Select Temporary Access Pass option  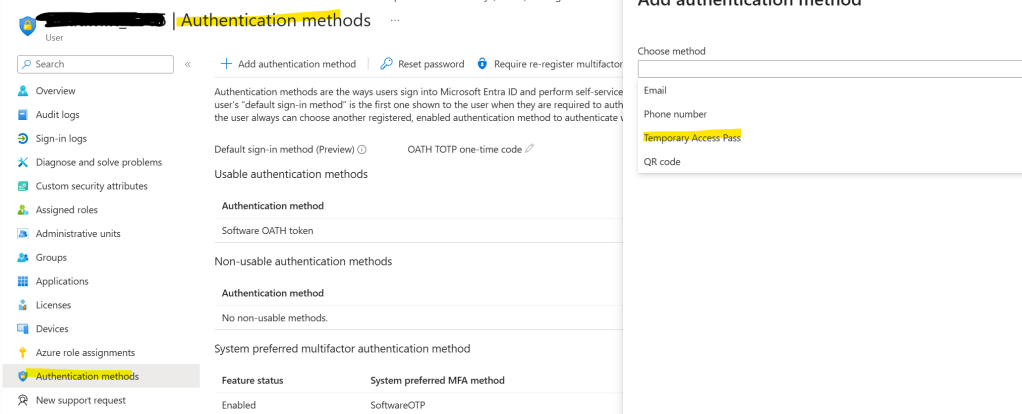(x=692, y=138)
